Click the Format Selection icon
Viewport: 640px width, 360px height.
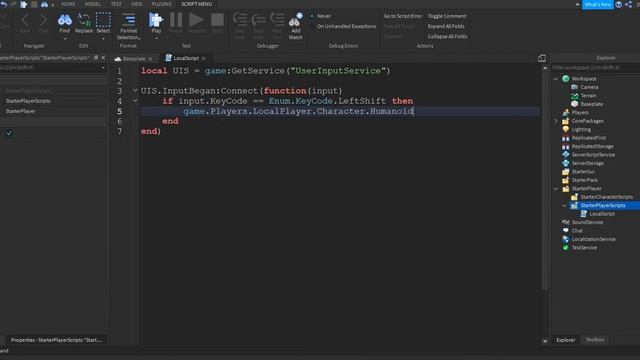[129, 20]
